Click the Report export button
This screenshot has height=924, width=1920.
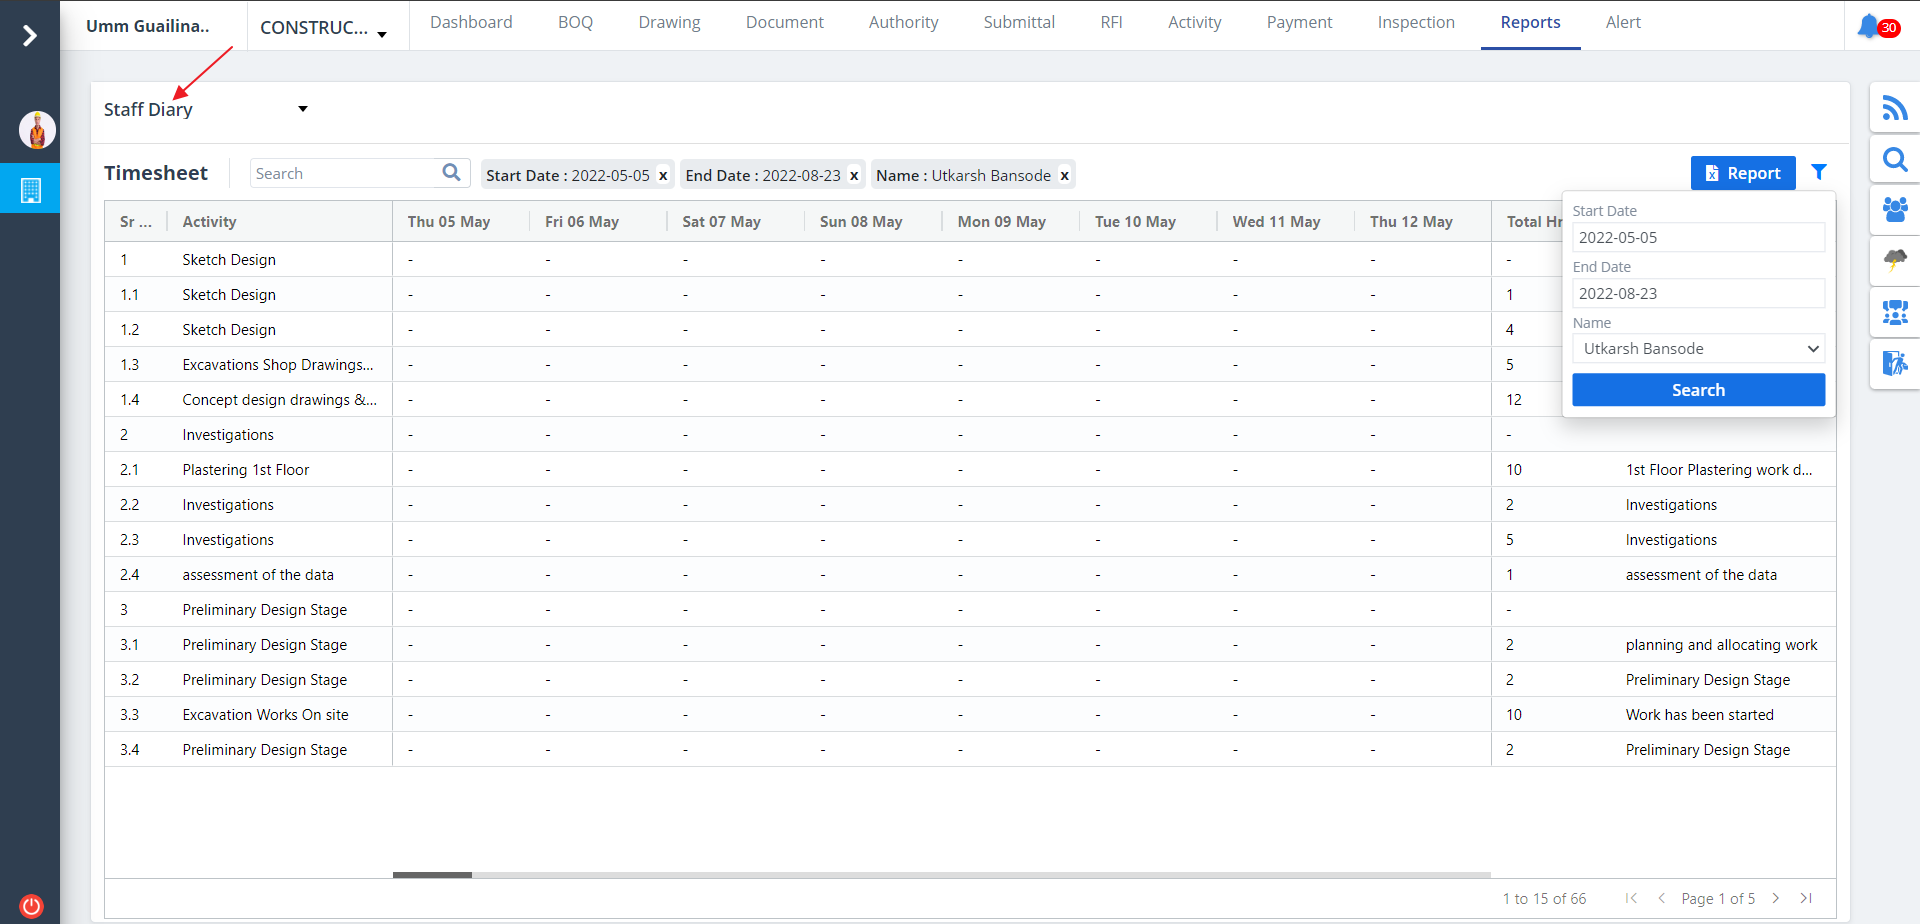point(1742,173)
